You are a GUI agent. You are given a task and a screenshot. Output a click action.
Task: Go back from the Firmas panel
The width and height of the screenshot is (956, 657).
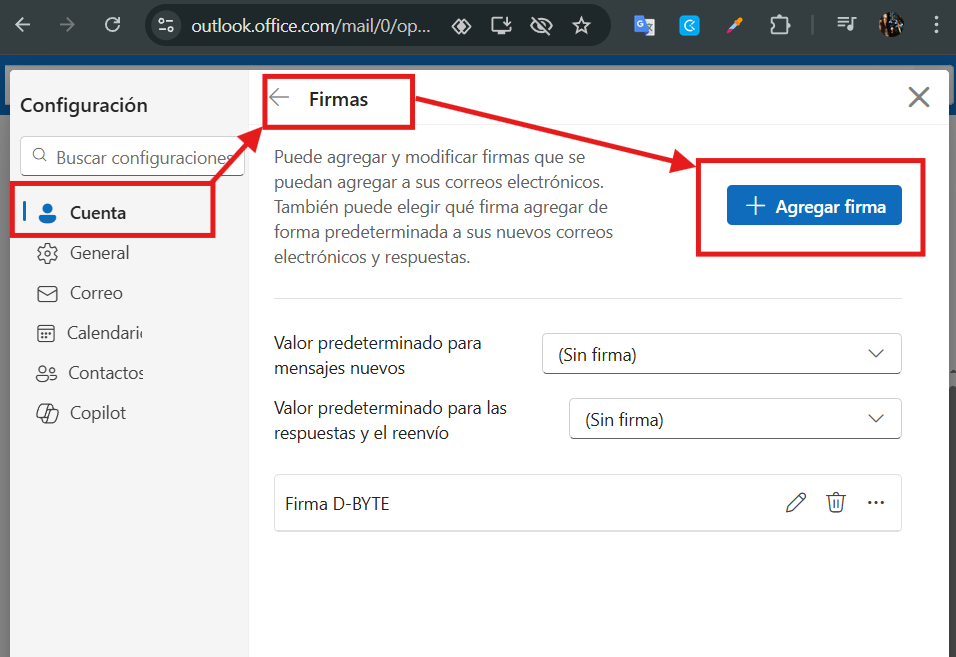(279, 98)
